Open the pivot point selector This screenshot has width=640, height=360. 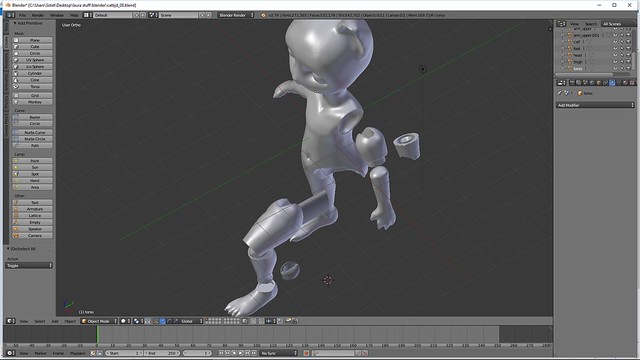click(x=138, y=321)
